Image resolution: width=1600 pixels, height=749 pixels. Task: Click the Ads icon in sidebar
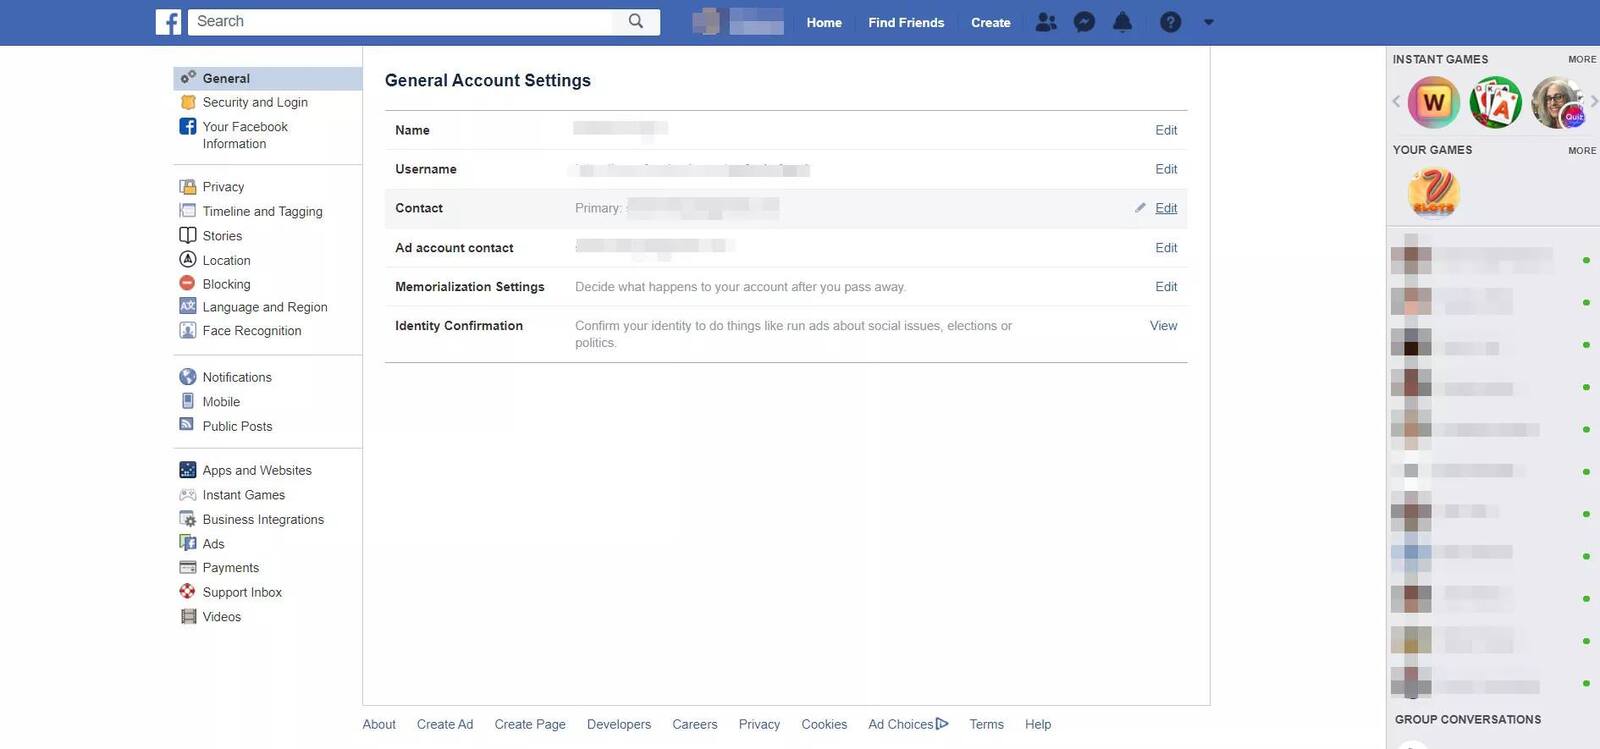click(x=187, y=543)
